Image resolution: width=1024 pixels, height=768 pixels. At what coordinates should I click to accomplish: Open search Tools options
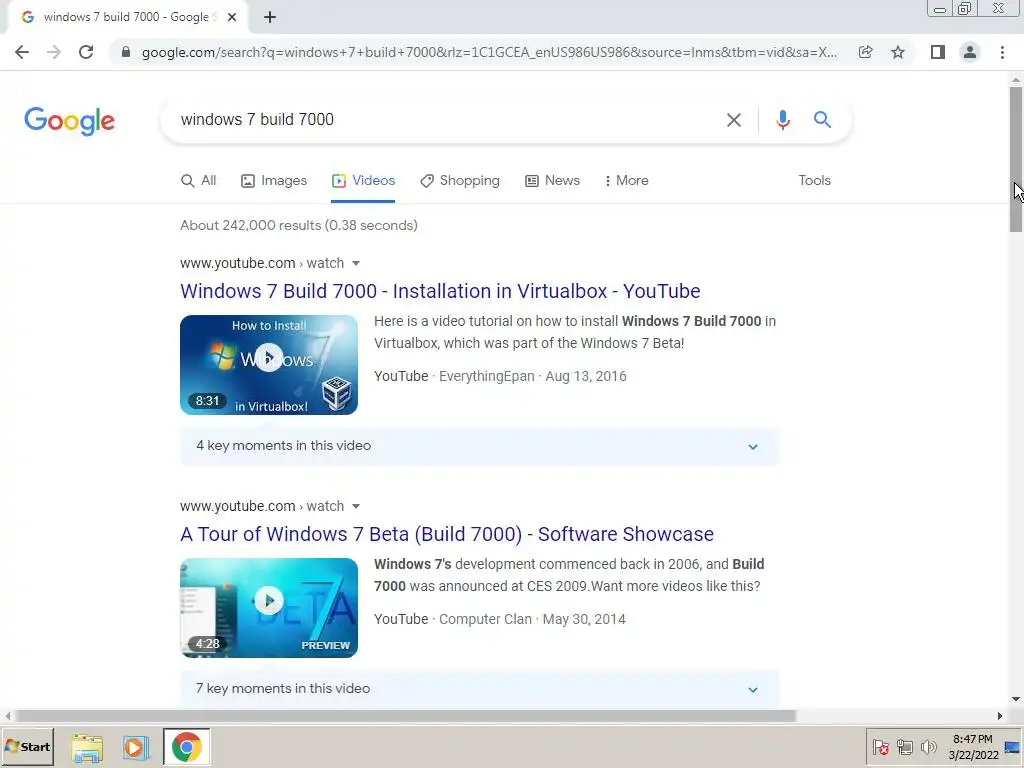(x=814, y=181)
